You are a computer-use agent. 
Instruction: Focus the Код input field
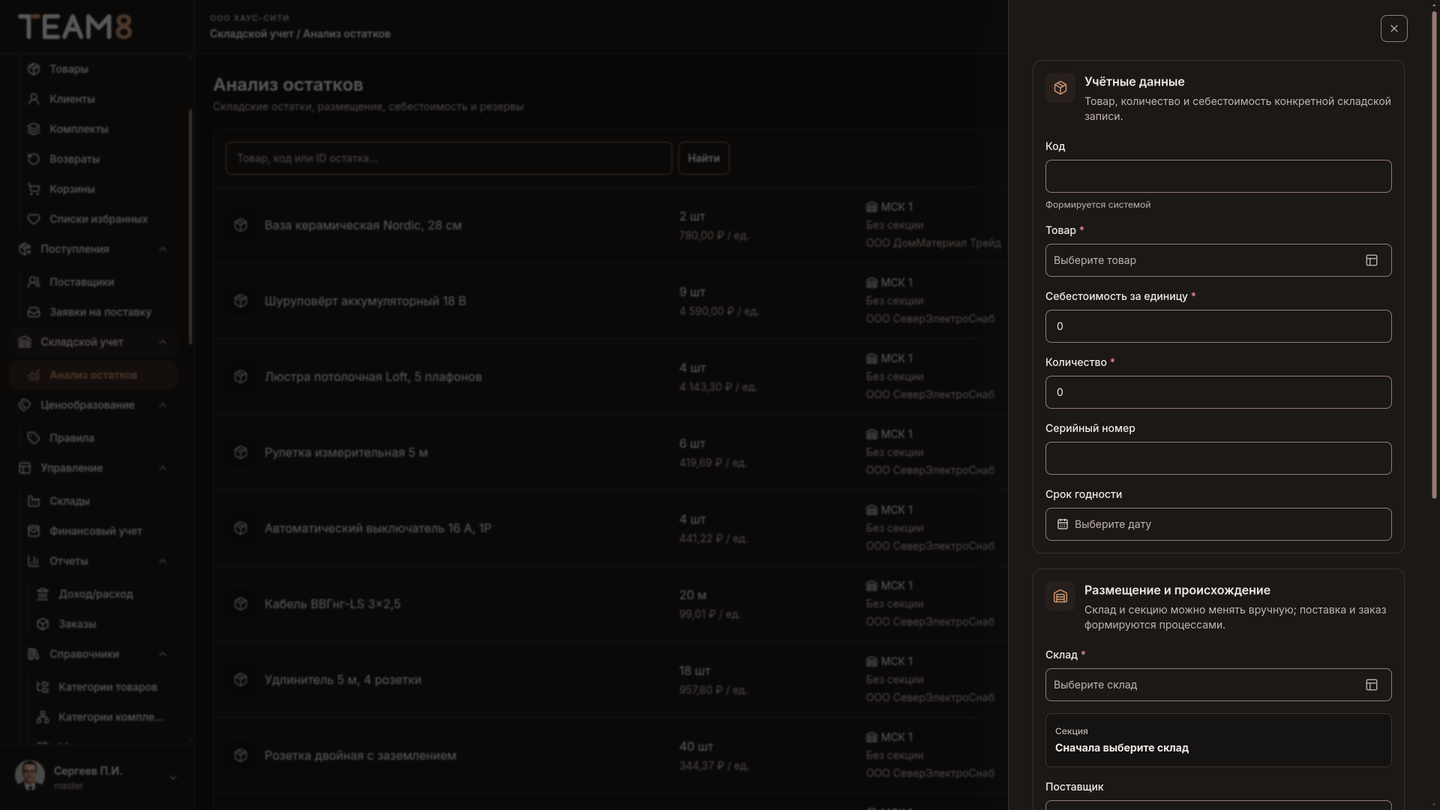coord(1218,176)
